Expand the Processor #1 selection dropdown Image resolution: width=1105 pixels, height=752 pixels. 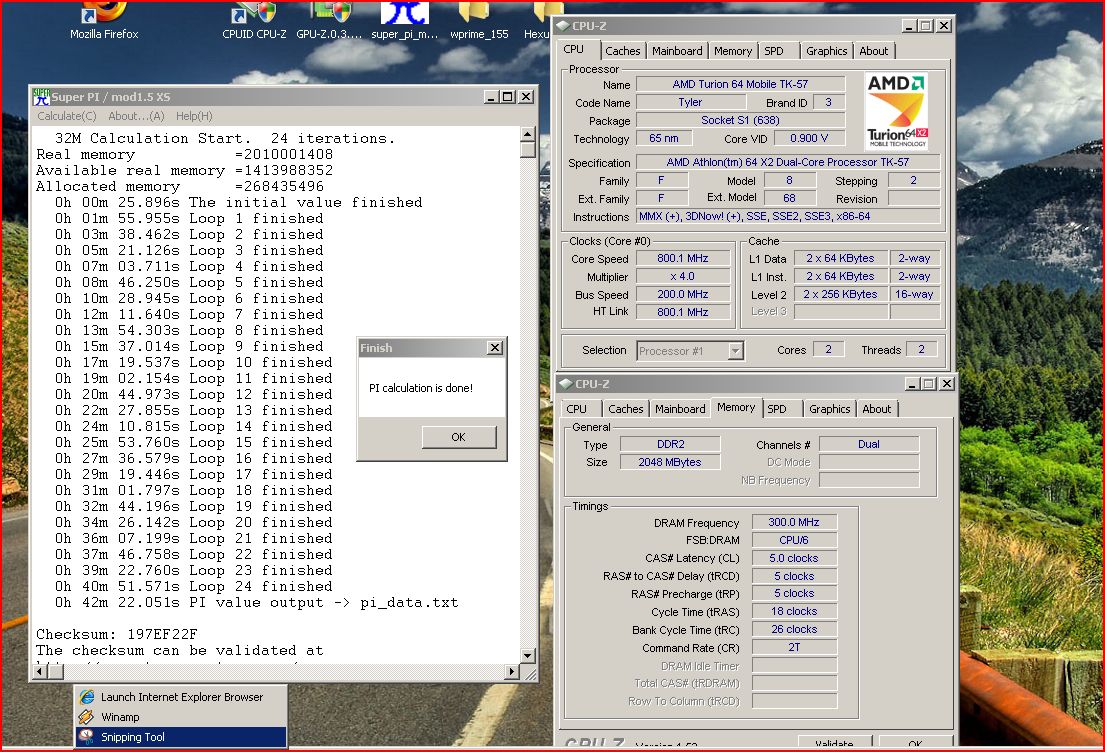pos(735,350)
